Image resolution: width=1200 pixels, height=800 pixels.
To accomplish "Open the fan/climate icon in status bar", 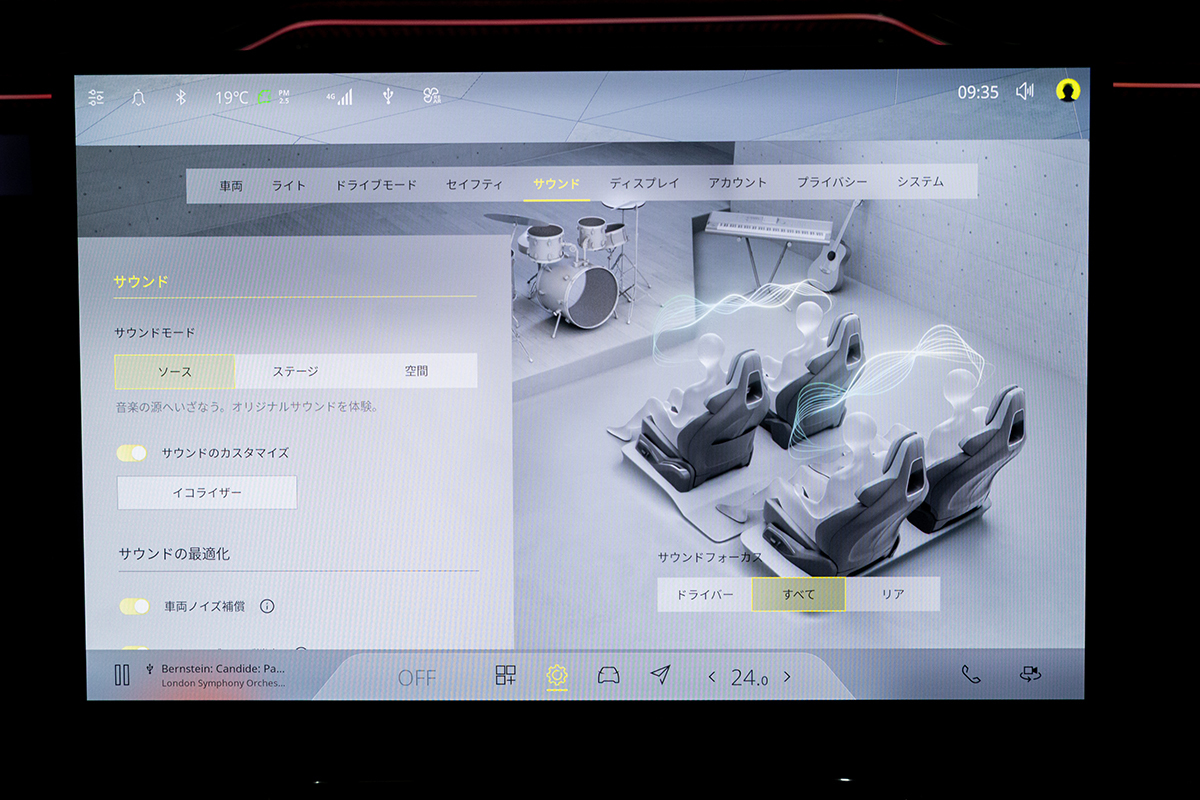I will [431, 97].
